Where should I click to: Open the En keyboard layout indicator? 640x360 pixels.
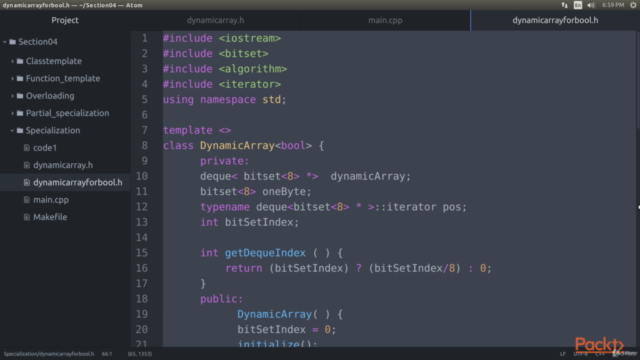(578, 5)
